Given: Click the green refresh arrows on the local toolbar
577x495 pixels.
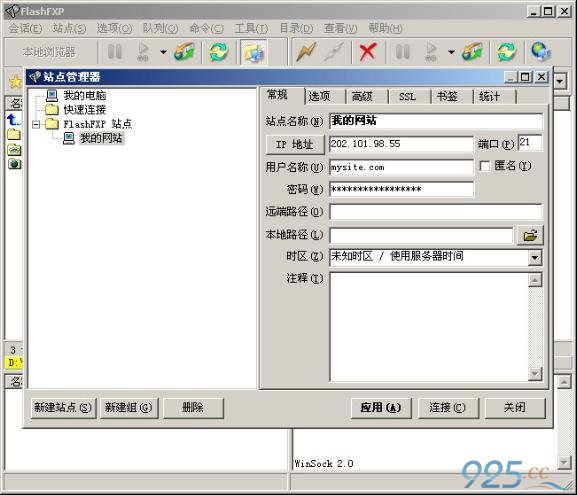Looking at the screenshot, I should (x=219, y=52).
